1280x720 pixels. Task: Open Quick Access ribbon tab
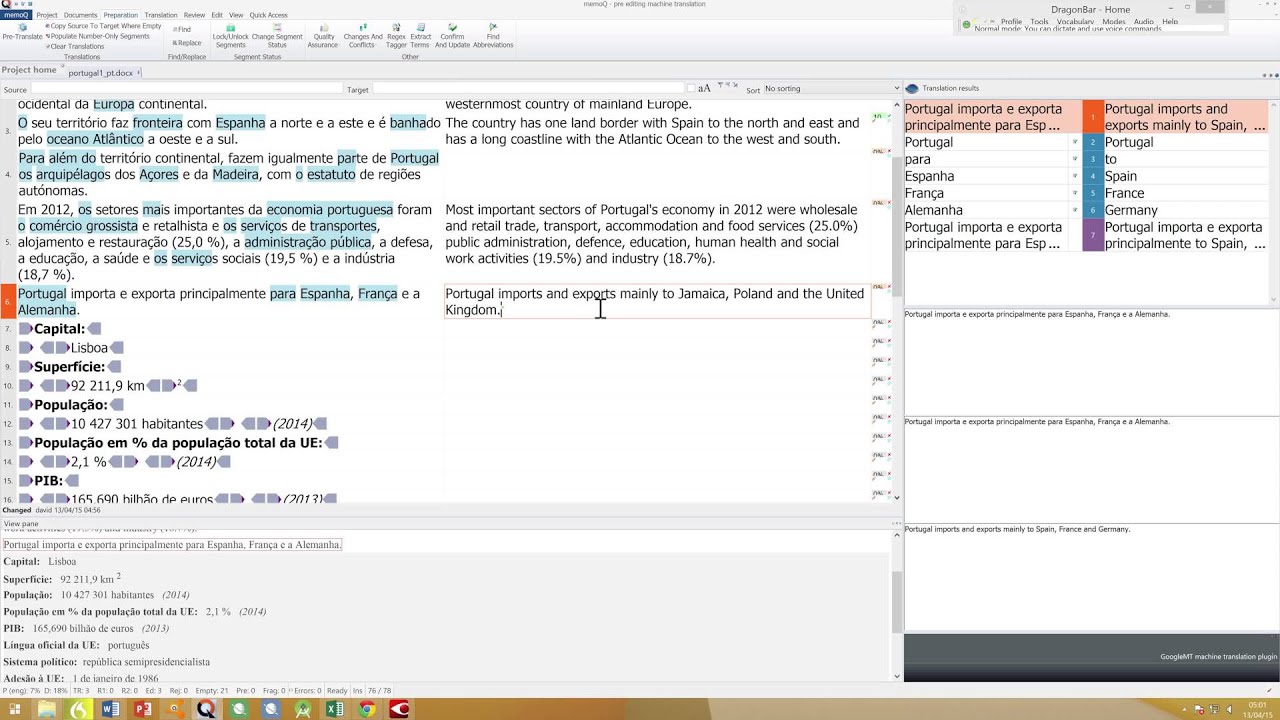(x=268, y=15)
